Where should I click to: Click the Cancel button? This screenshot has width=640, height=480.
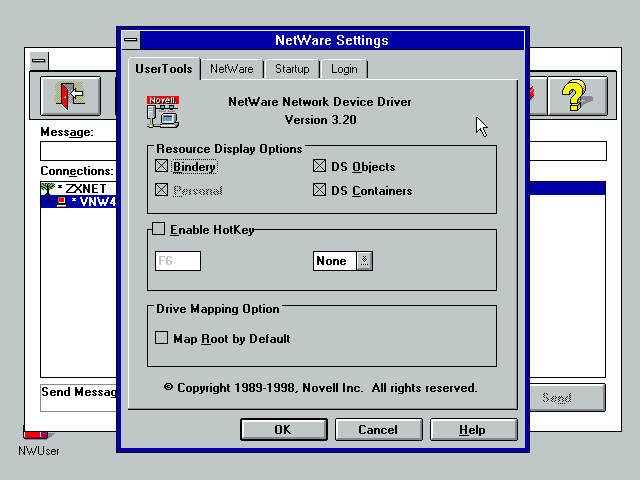[378, 429]
